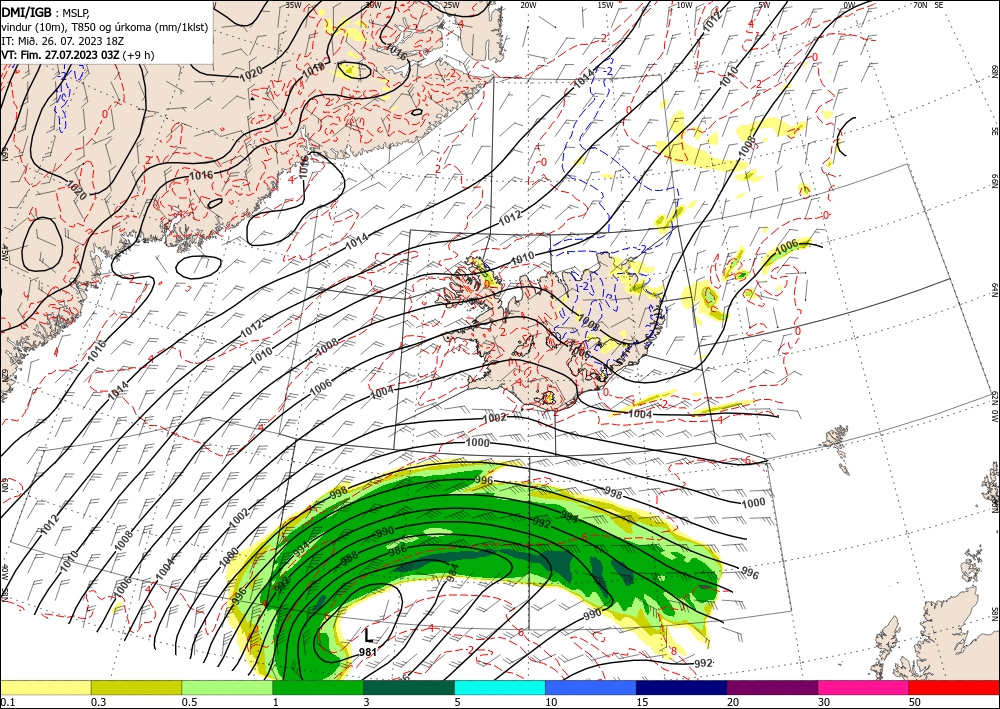Click the '981' central pressure value

point(367,652)
